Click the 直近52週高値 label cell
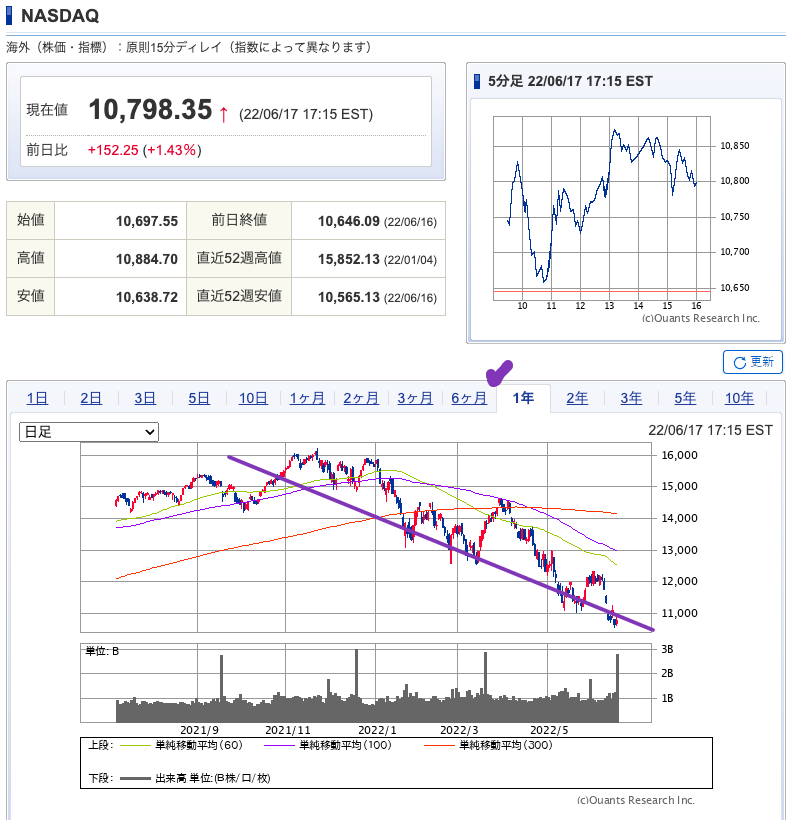 point(239,258)
